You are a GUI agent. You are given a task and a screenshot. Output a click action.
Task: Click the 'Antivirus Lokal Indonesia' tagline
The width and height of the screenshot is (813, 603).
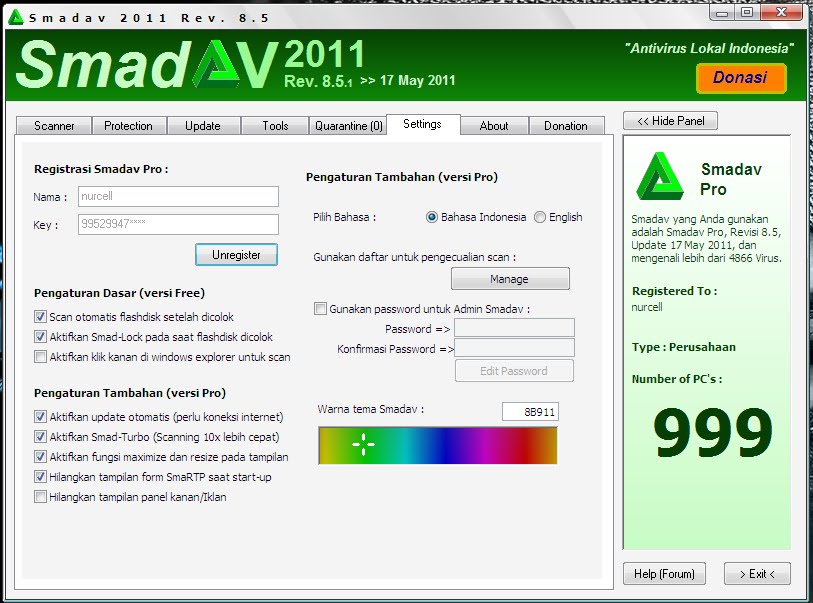(709, 48)
